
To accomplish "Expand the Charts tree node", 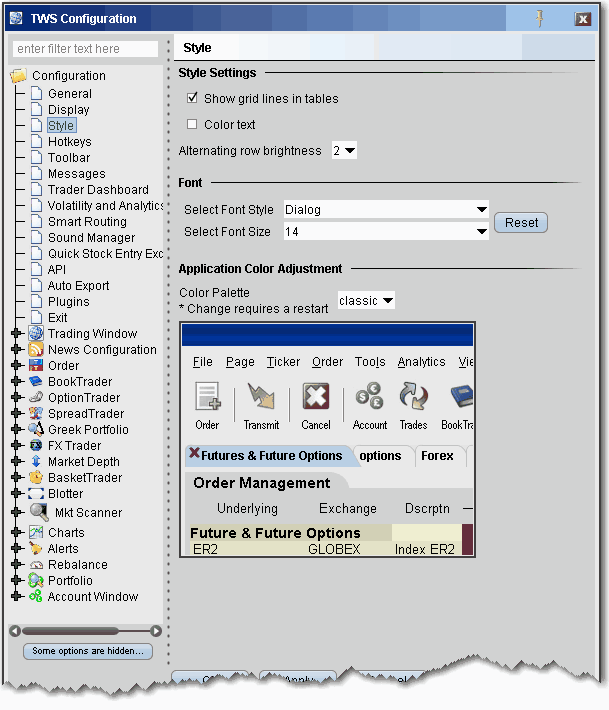I will click(x=17, y=532).
